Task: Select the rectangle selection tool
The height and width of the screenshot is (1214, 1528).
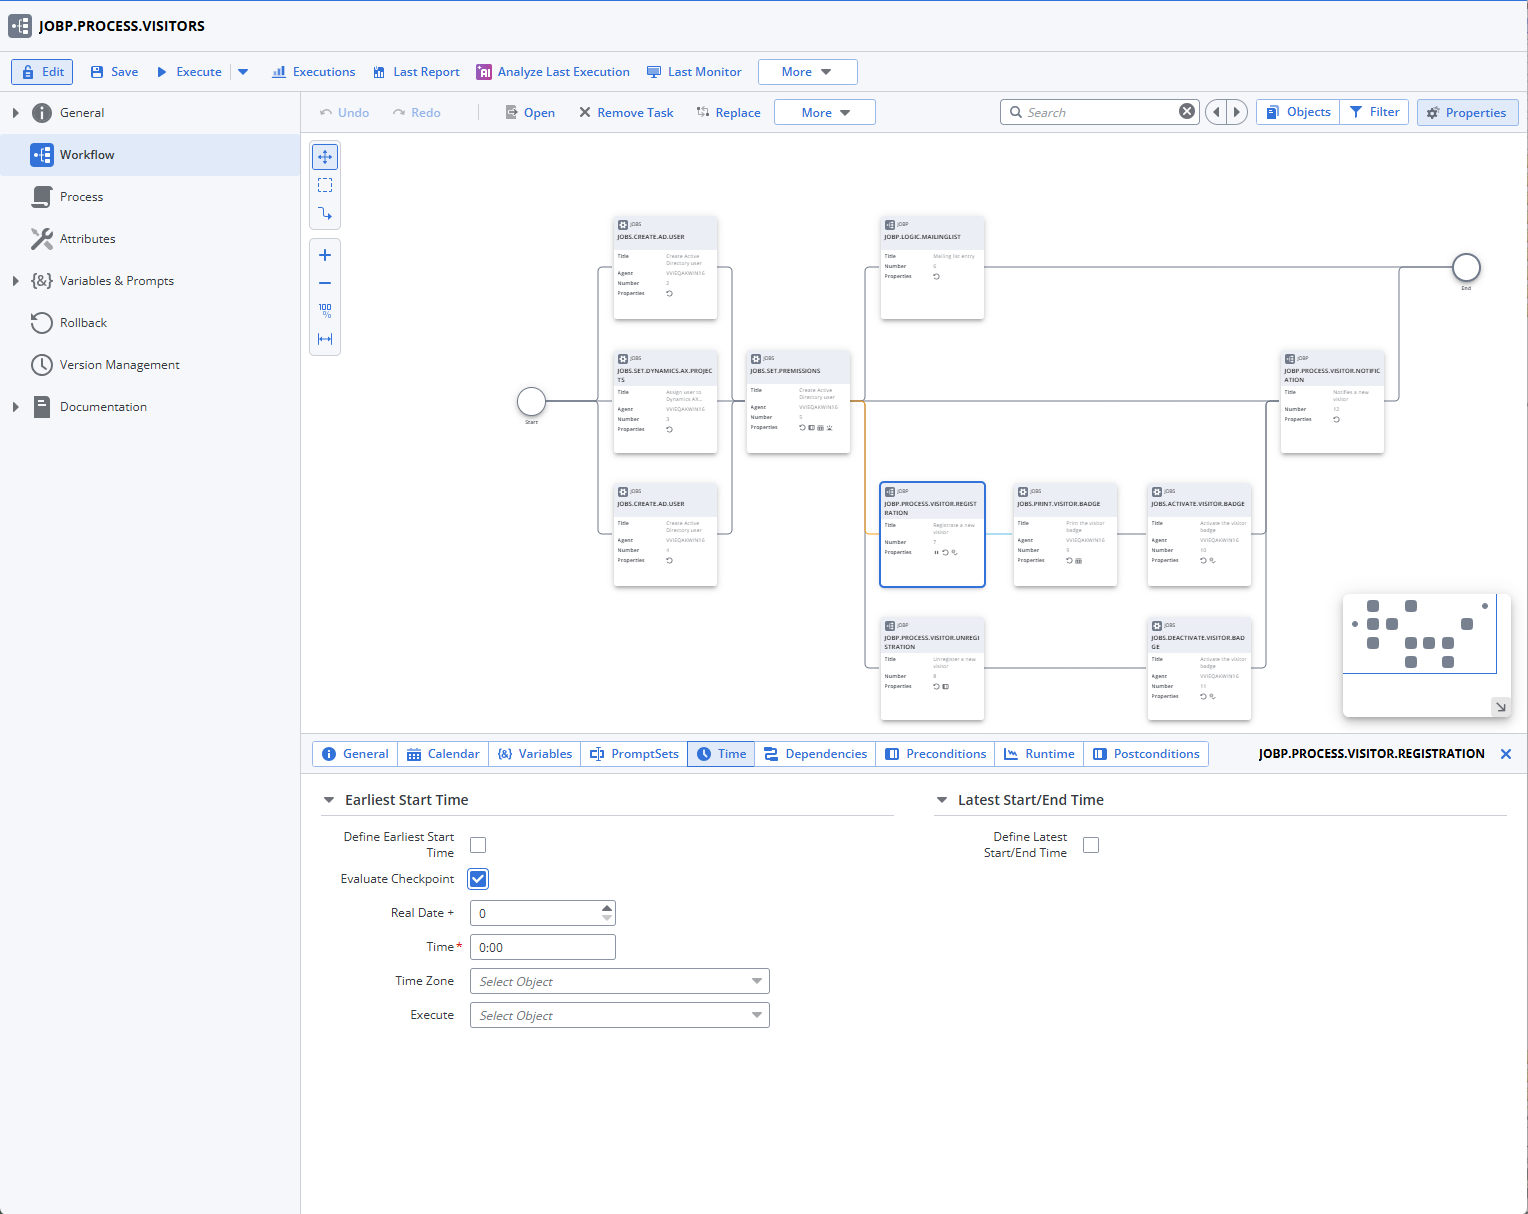Action: [325, 185]
